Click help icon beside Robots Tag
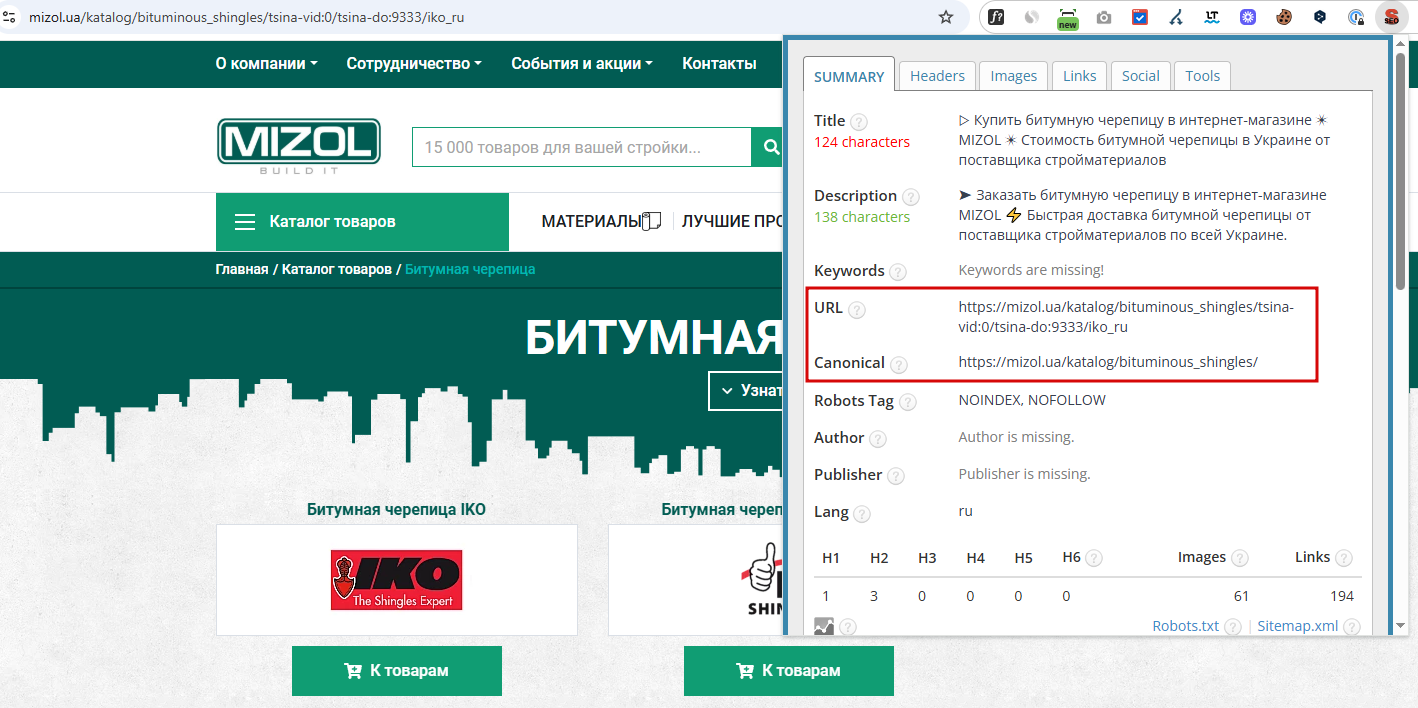This screenshot has width=1418, height=708. [907, 402]
